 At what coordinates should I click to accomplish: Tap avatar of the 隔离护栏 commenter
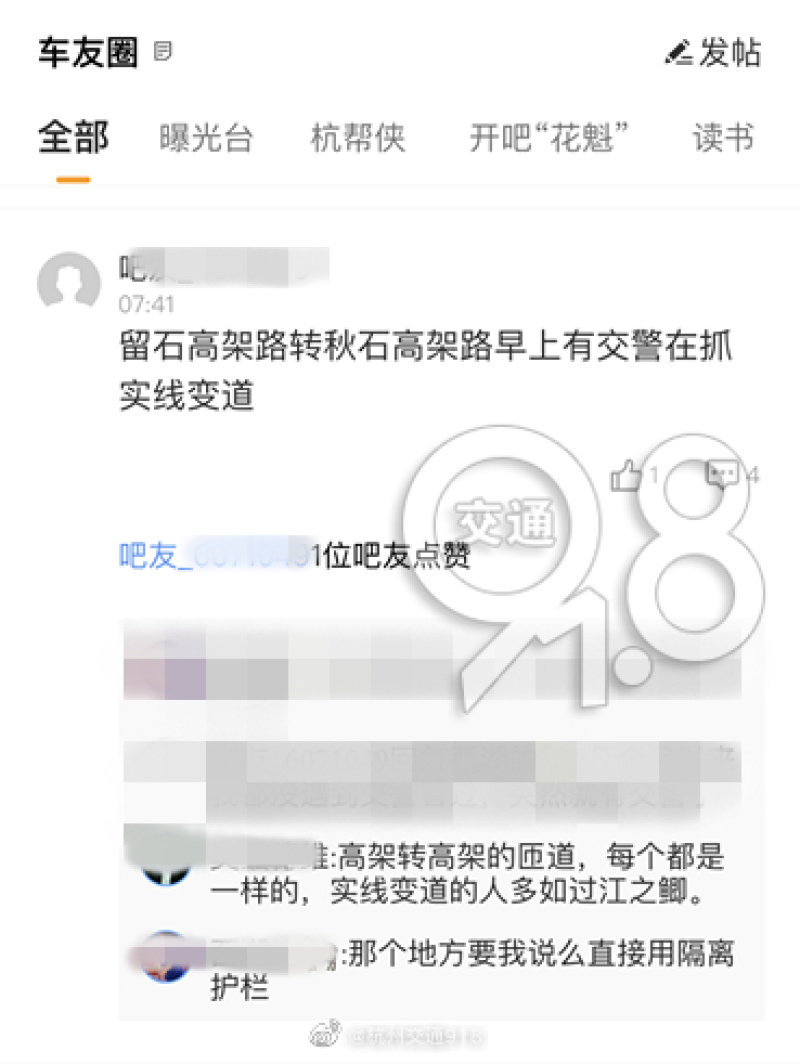[166, 956]
